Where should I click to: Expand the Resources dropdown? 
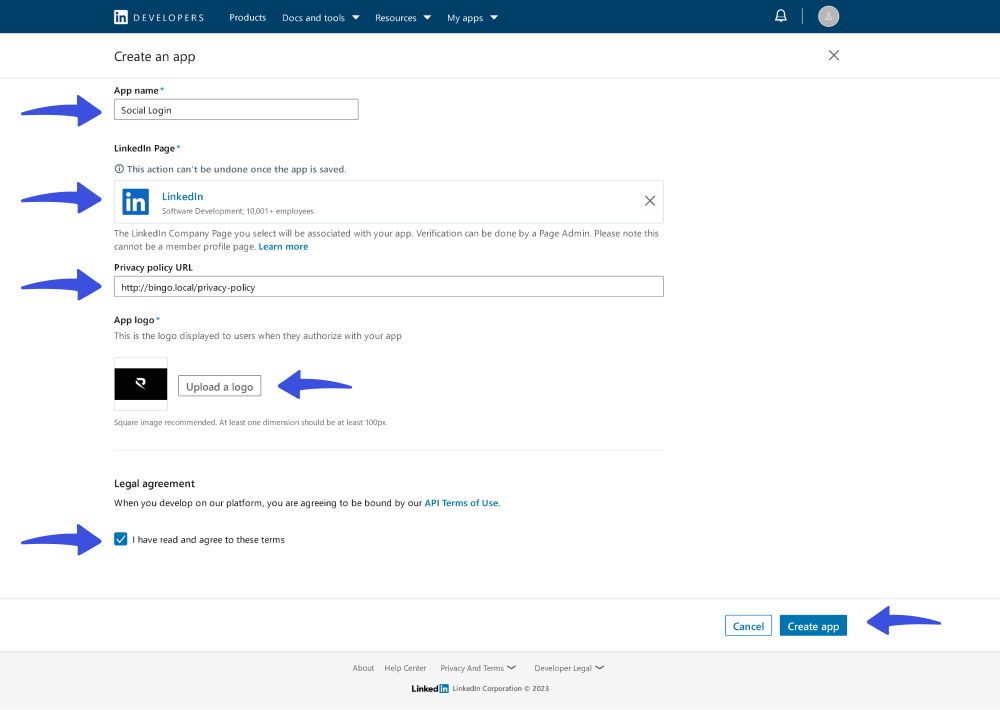[x=403, y=18]
